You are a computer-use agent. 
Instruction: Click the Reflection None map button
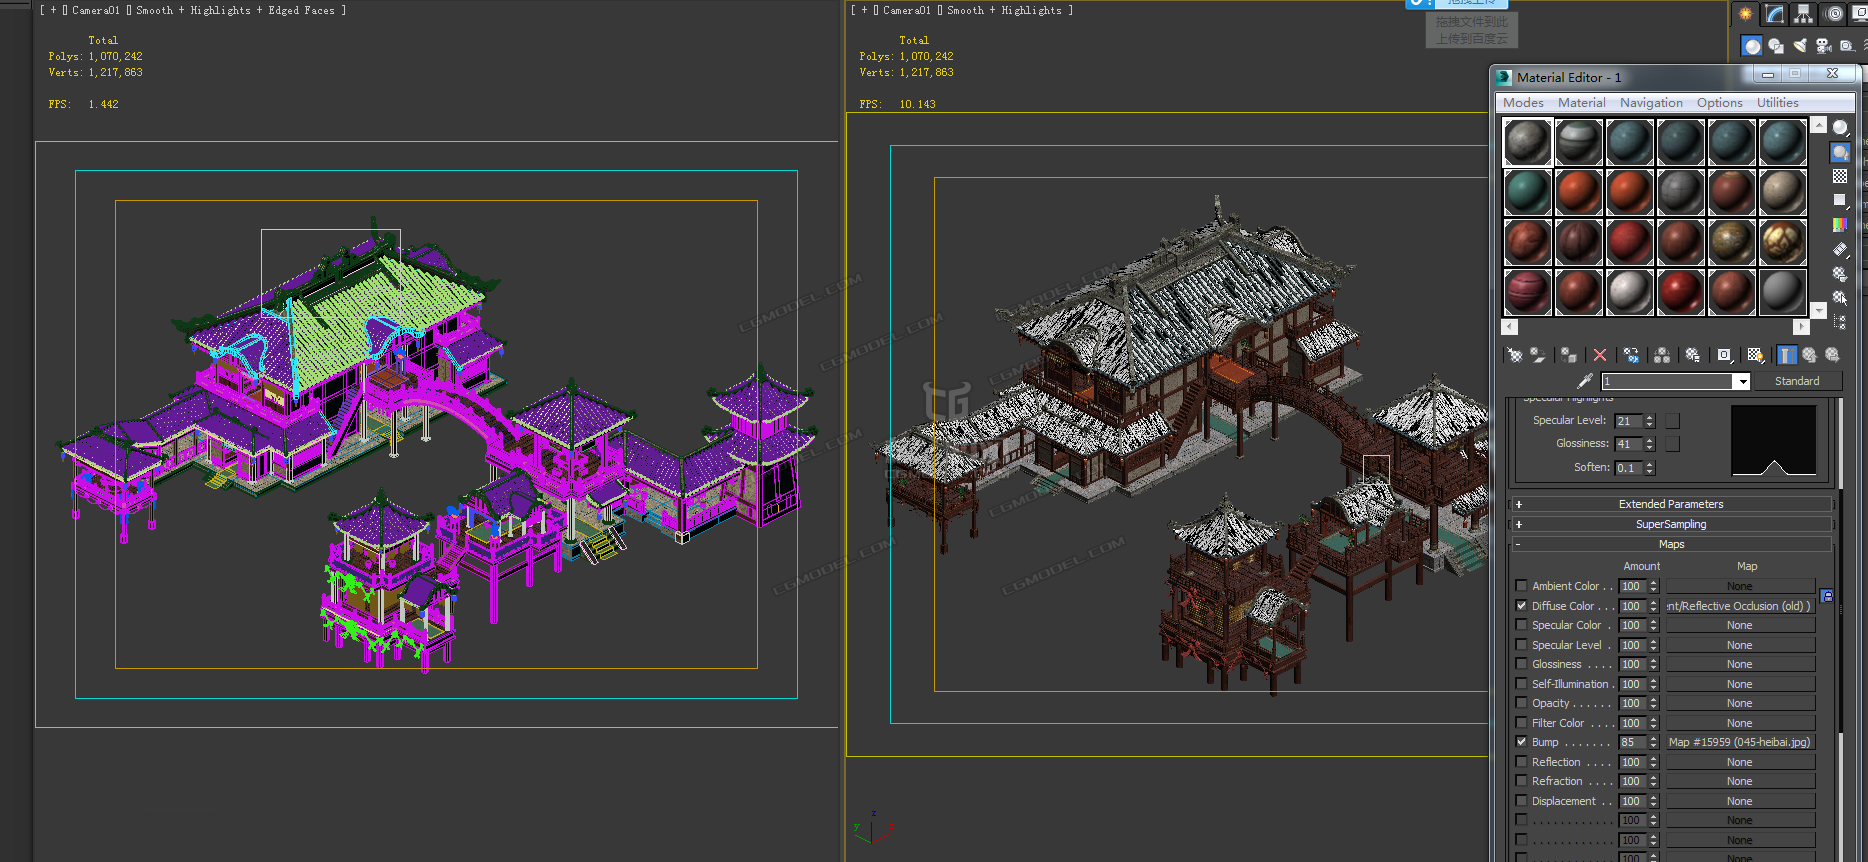pyautogui.click(x=1740, y=762)
